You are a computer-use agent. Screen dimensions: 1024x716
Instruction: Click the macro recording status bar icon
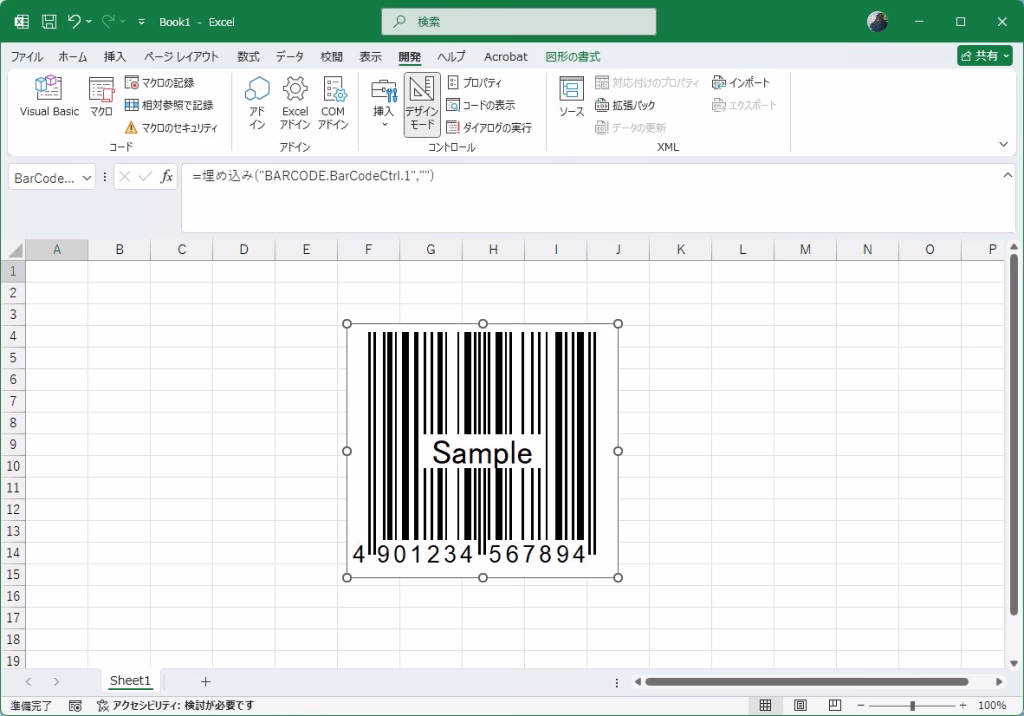(x=75, y=706)
